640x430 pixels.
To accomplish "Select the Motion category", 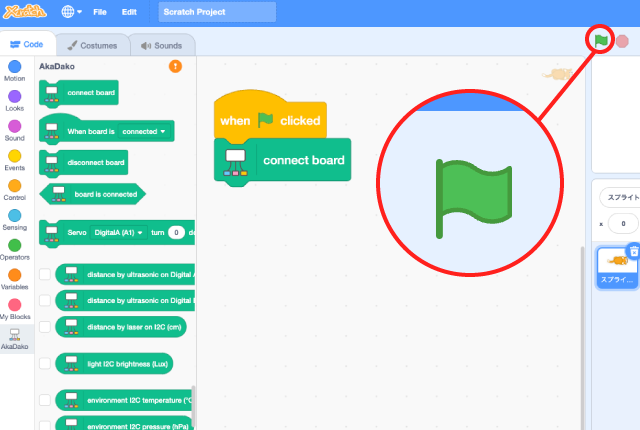I will pyautogui.click(x=15, y=71).
